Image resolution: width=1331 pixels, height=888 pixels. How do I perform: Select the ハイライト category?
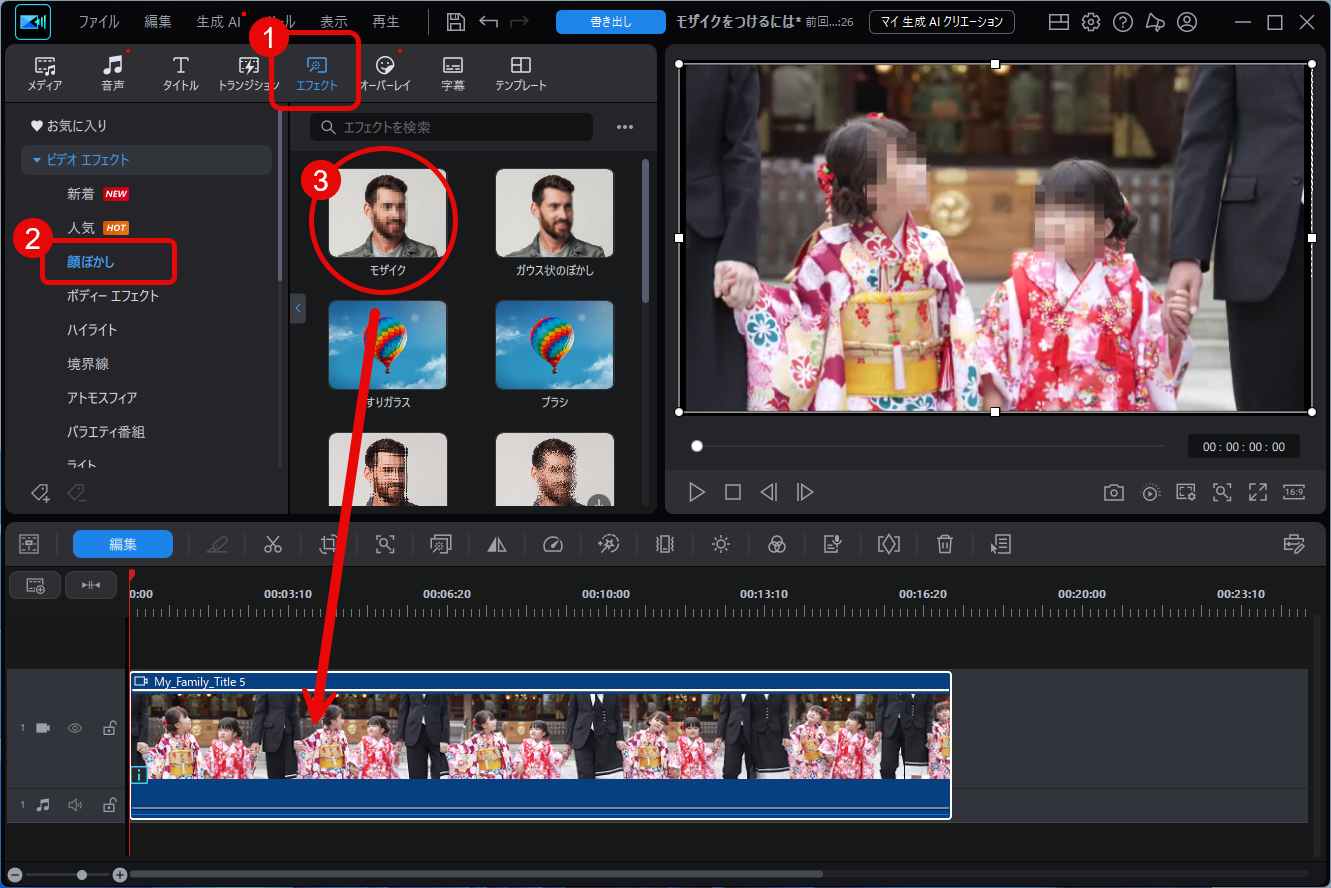92,330
